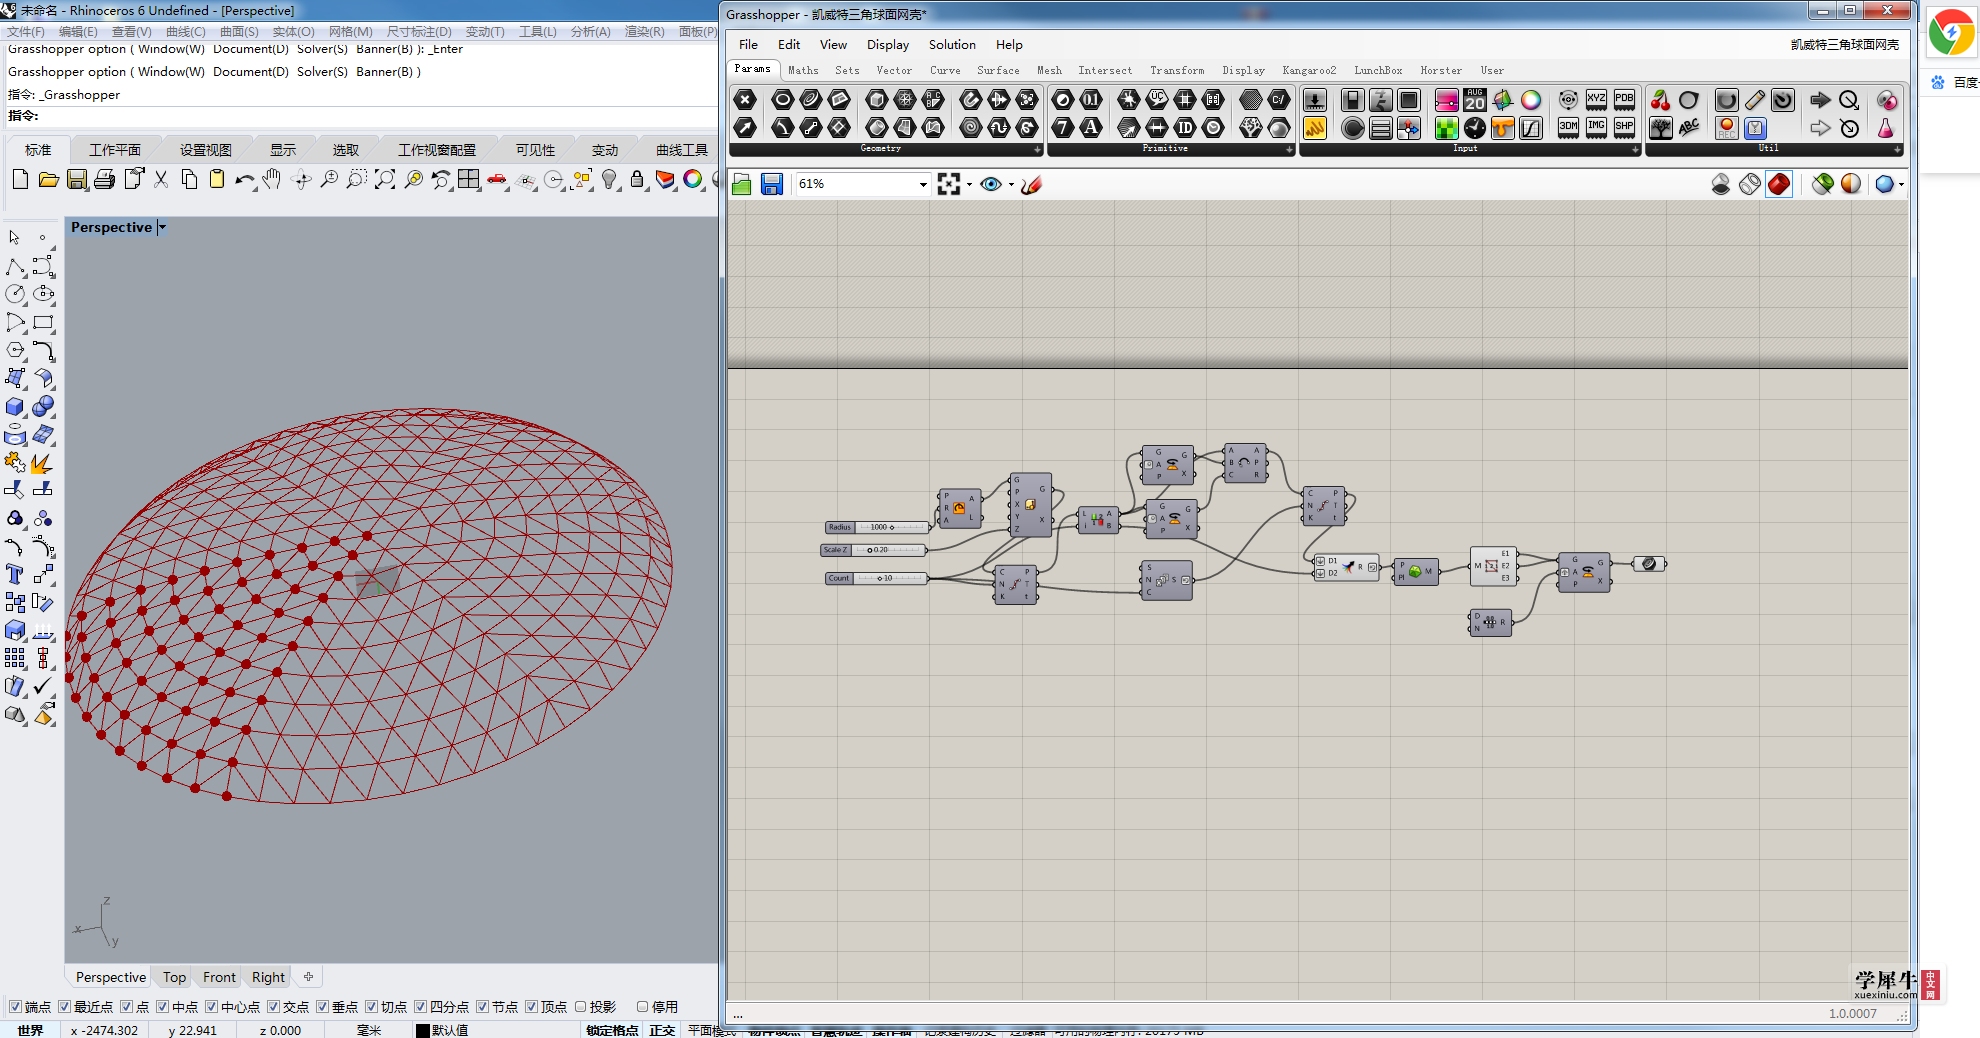The width and height of the screenshot is (1980, 1038).
Task: Toggle the 交点 osnap checkbox
Action: [x=273, y=1006]
